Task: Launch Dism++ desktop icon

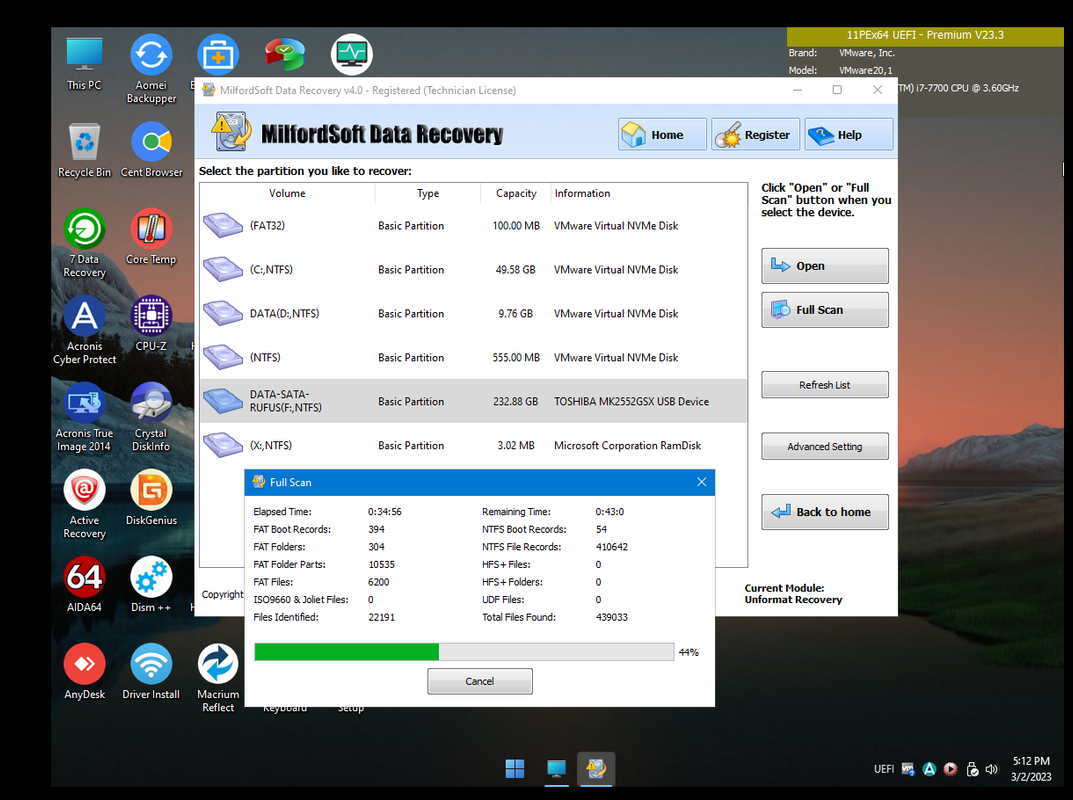Action: pyautogui.click(x=151, y=584)
